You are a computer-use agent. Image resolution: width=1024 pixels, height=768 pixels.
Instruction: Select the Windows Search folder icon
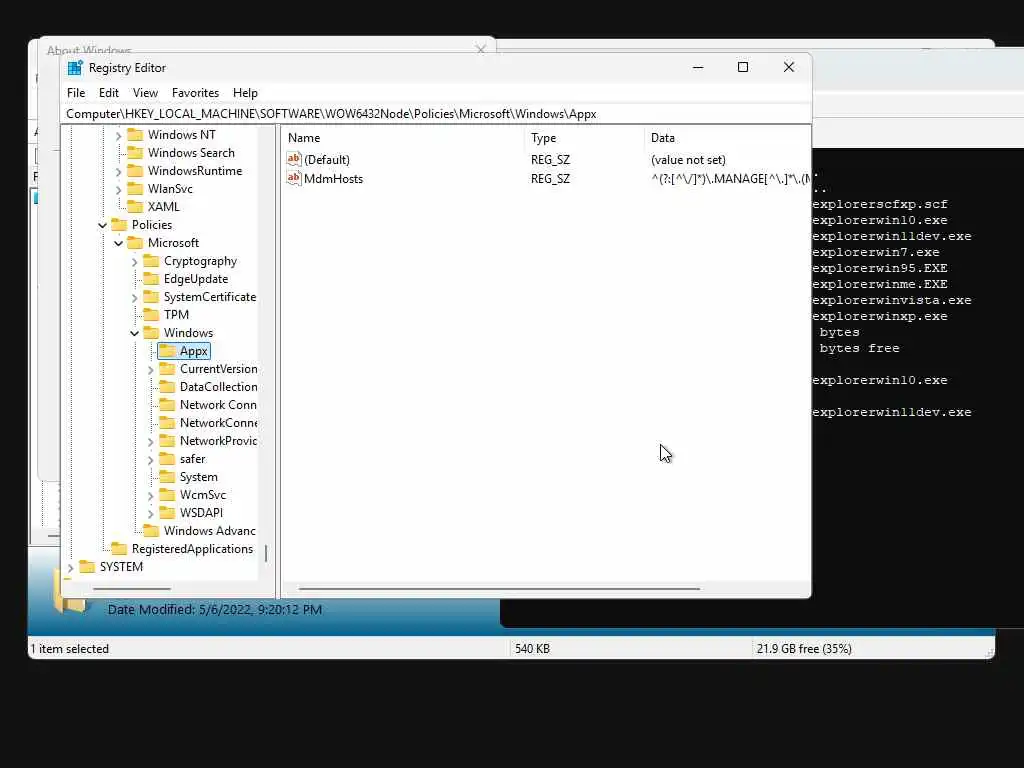click(x=135, y=153)
